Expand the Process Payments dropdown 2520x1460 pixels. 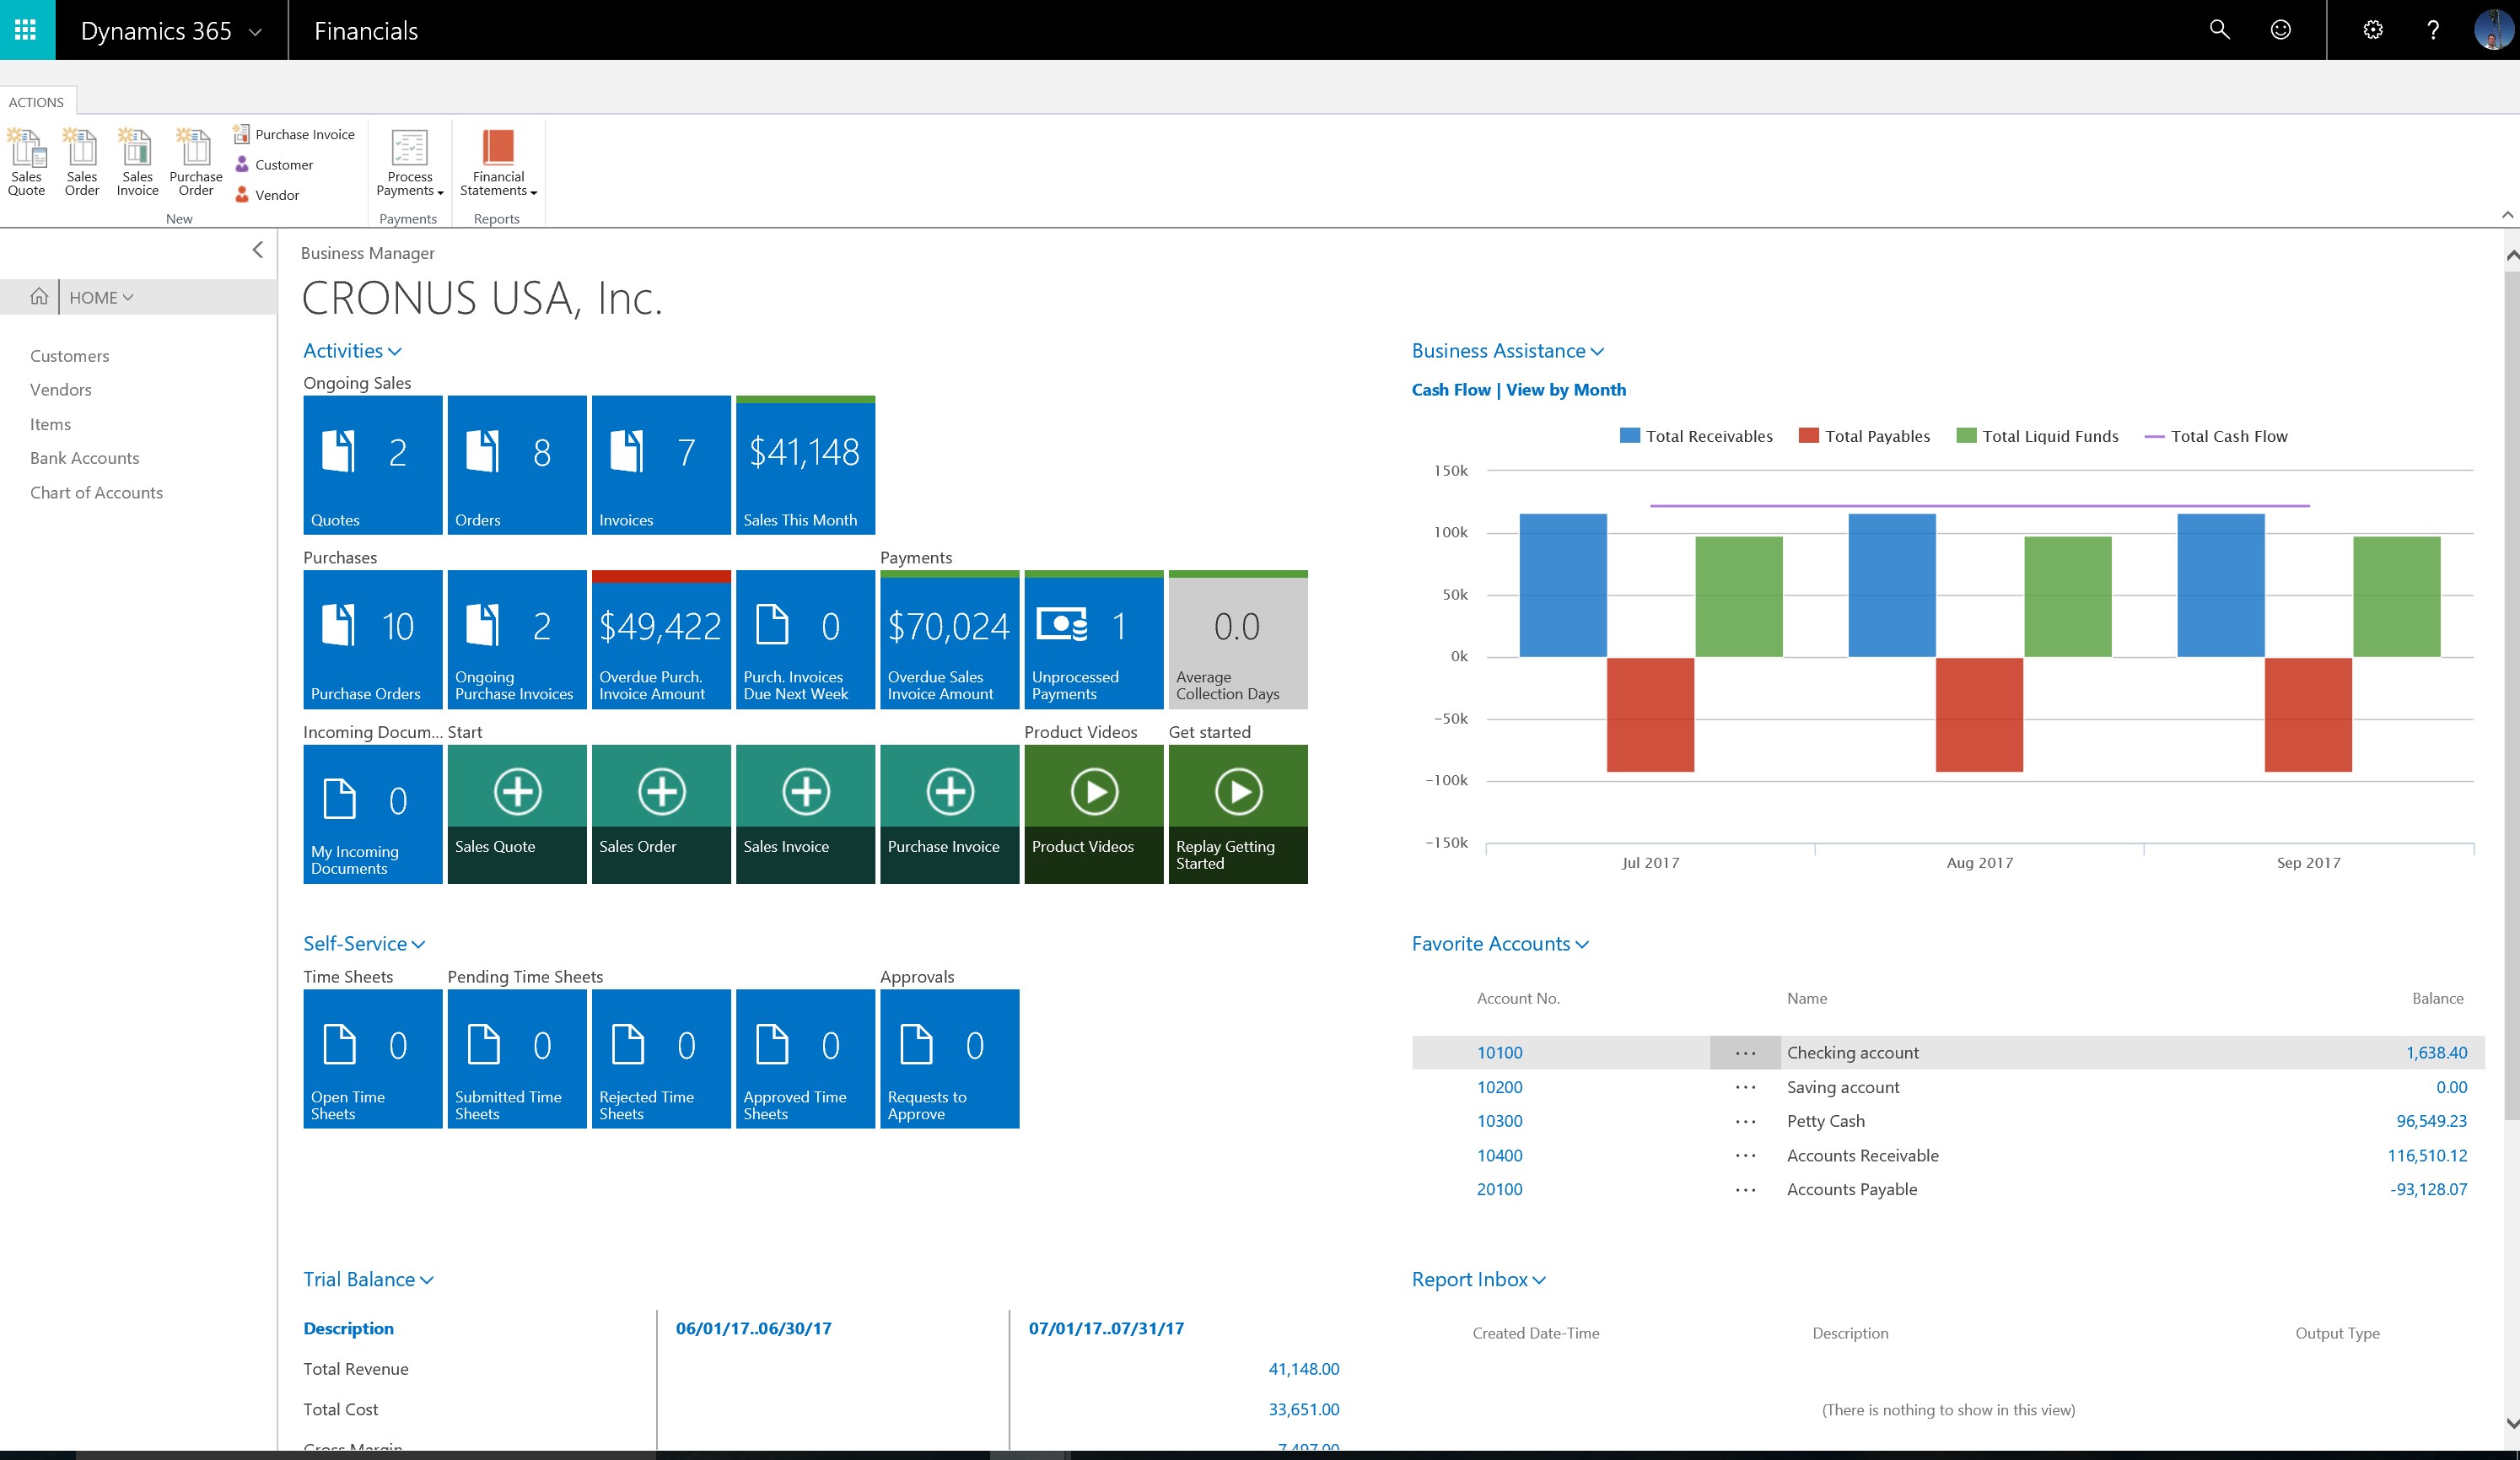[409, 165]
